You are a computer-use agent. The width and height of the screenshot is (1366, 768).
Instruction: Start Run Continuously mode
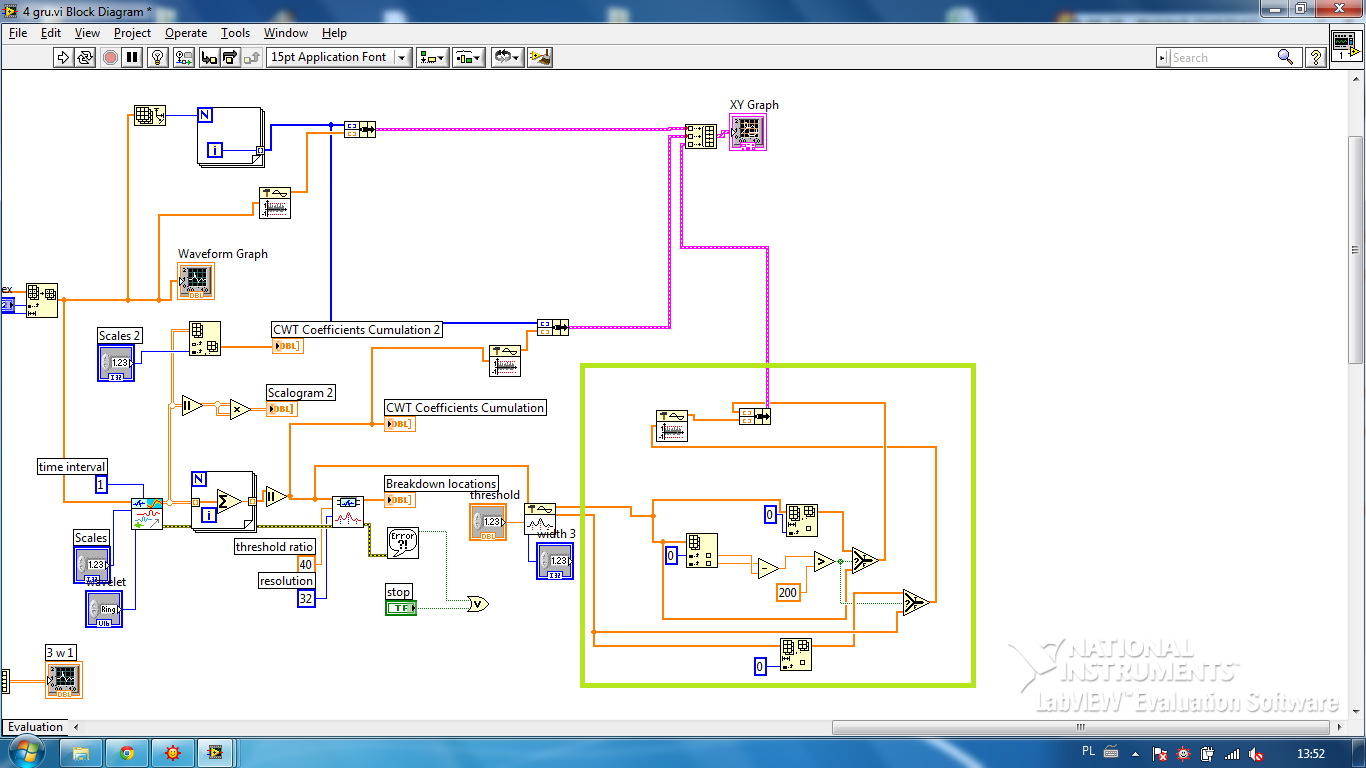(85, 57)
